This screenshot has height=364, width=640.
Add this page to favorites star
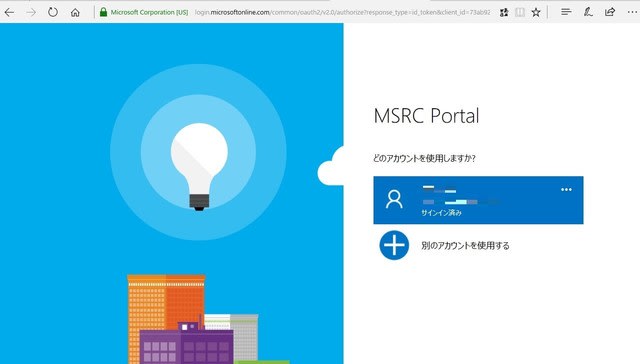tap(536, 12)
